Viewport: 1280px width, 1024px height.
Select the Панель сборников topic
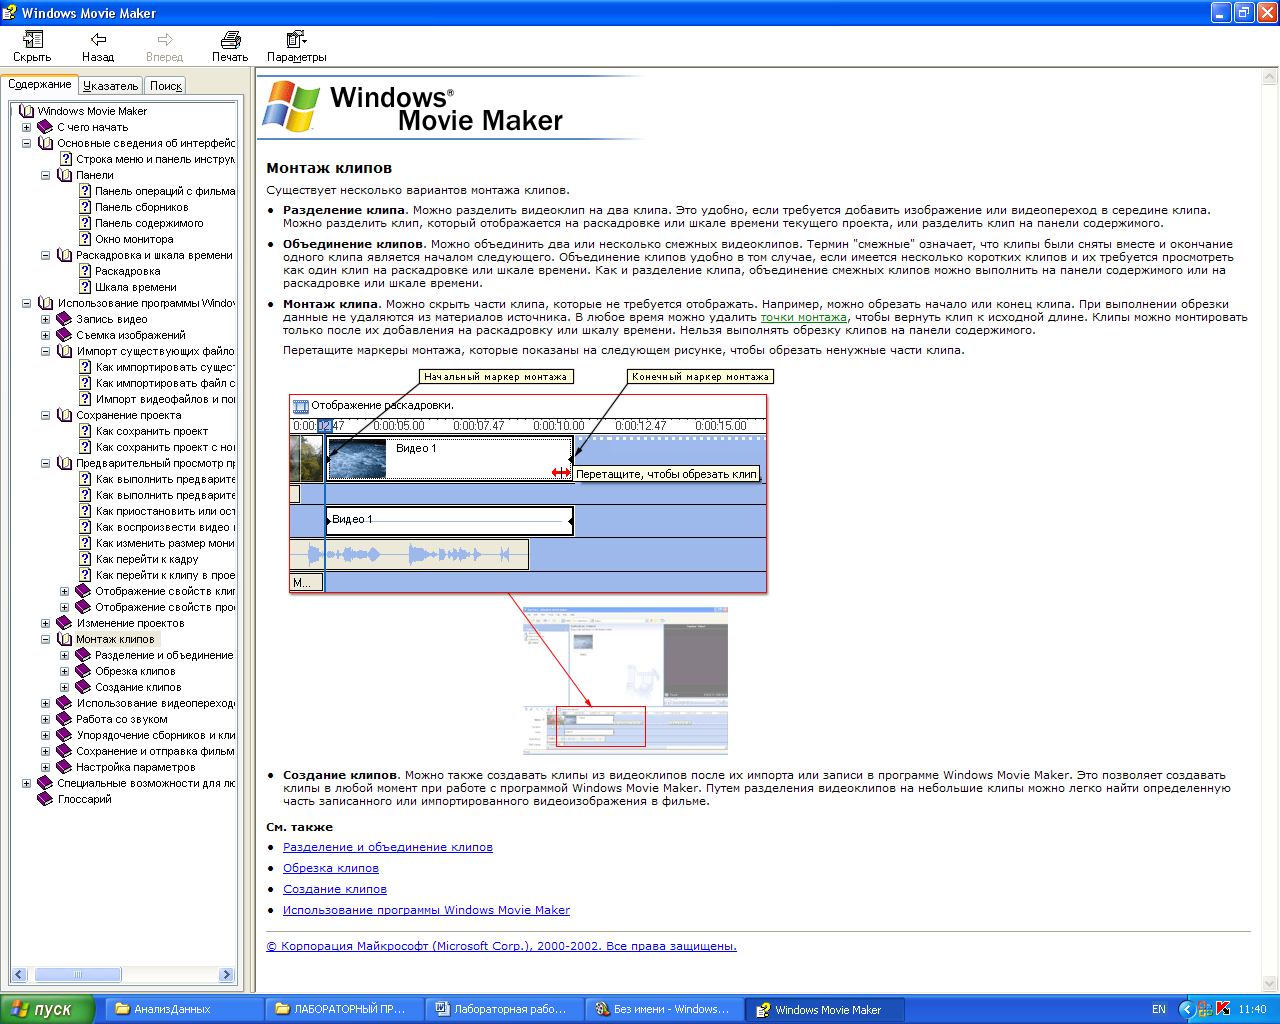click(x=142, y=207)
